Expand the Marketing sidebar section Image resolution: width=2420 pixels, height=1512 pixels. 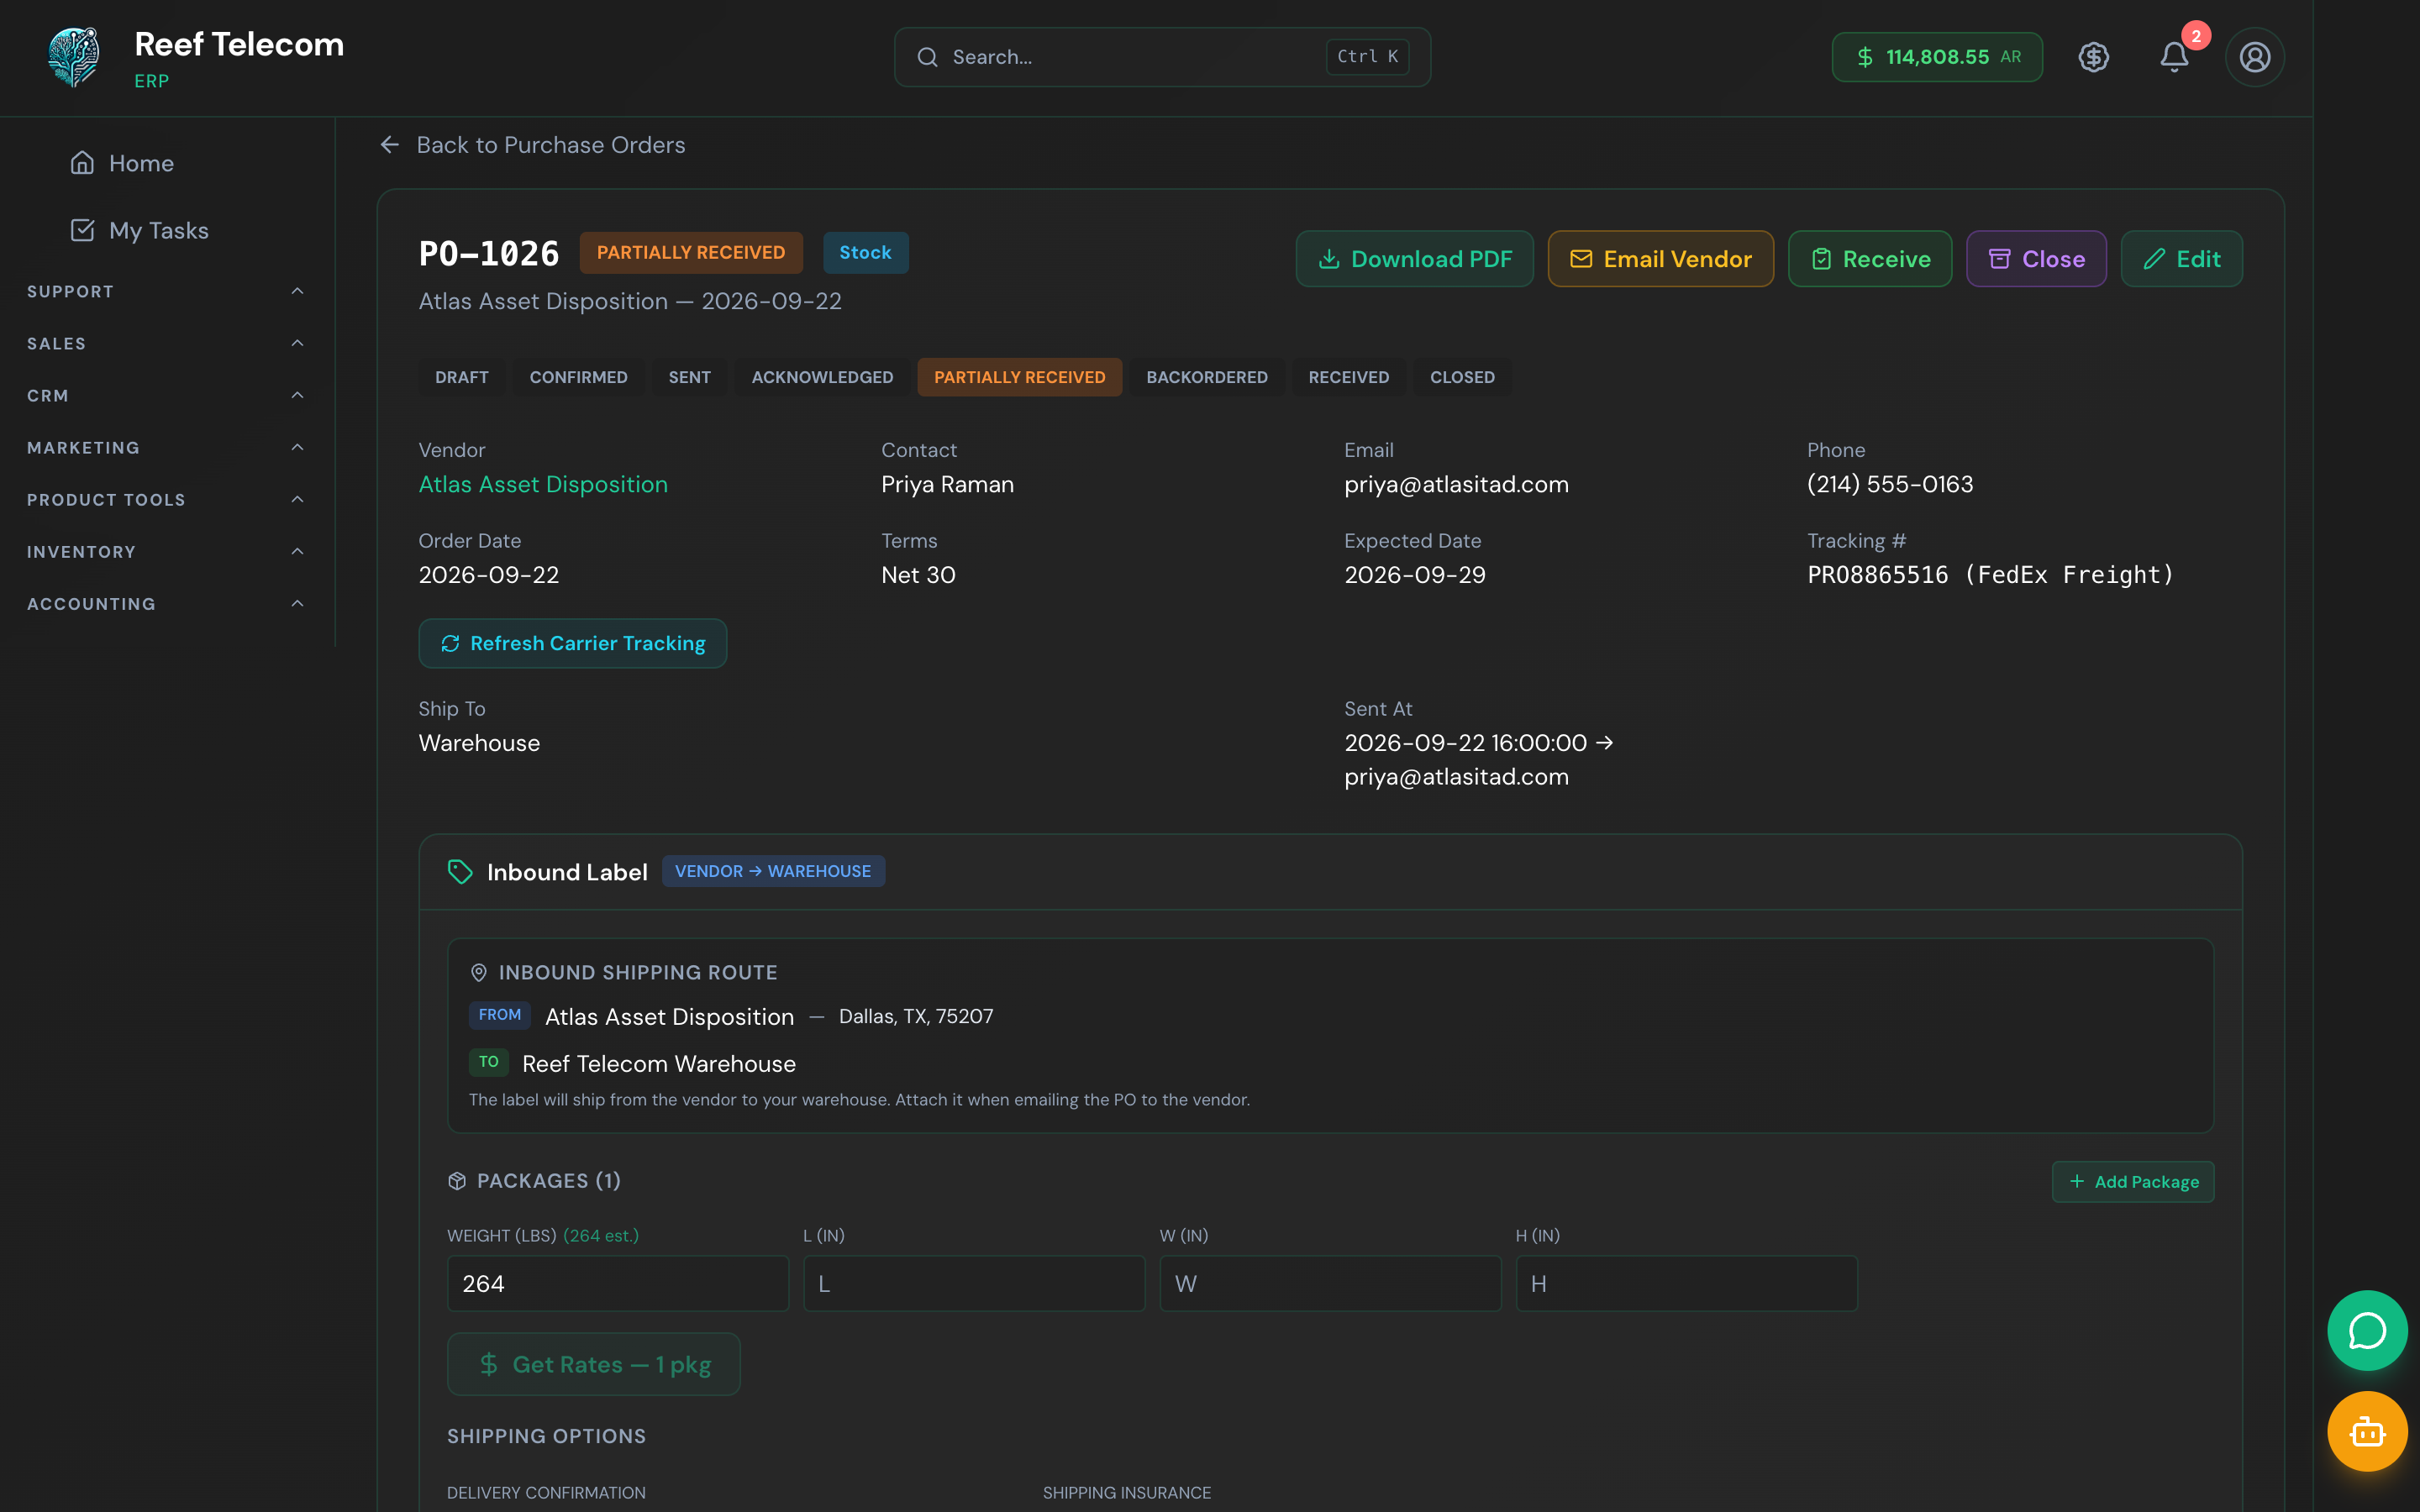(x=167, y=447)
